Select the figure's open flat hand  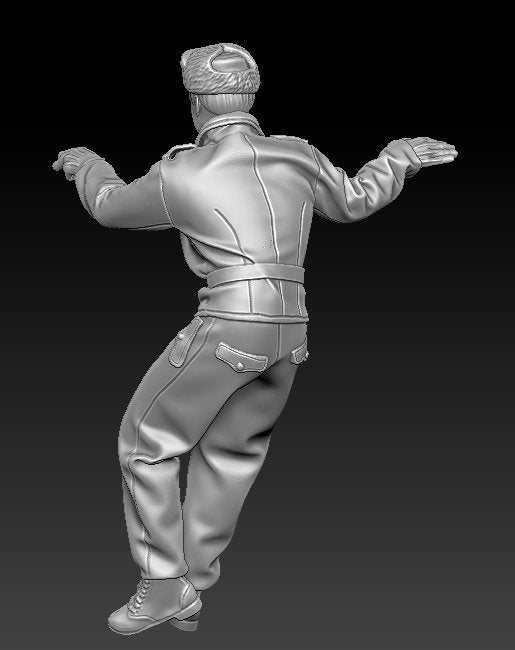pyautogui.click(x=431, y=151)
